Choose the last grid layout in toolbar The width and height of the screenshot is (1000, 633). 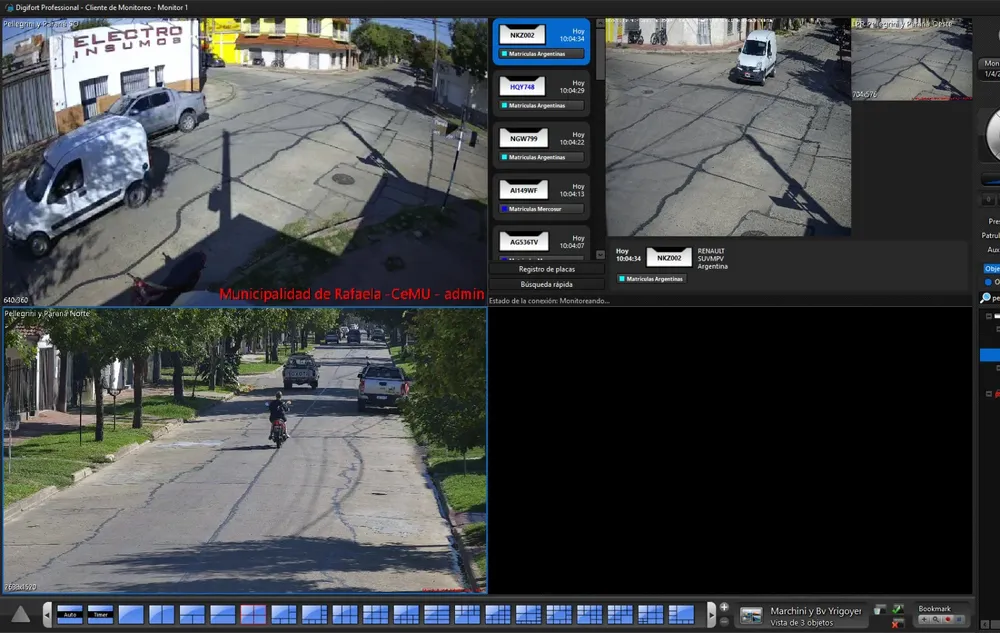(x=681, y=615)
